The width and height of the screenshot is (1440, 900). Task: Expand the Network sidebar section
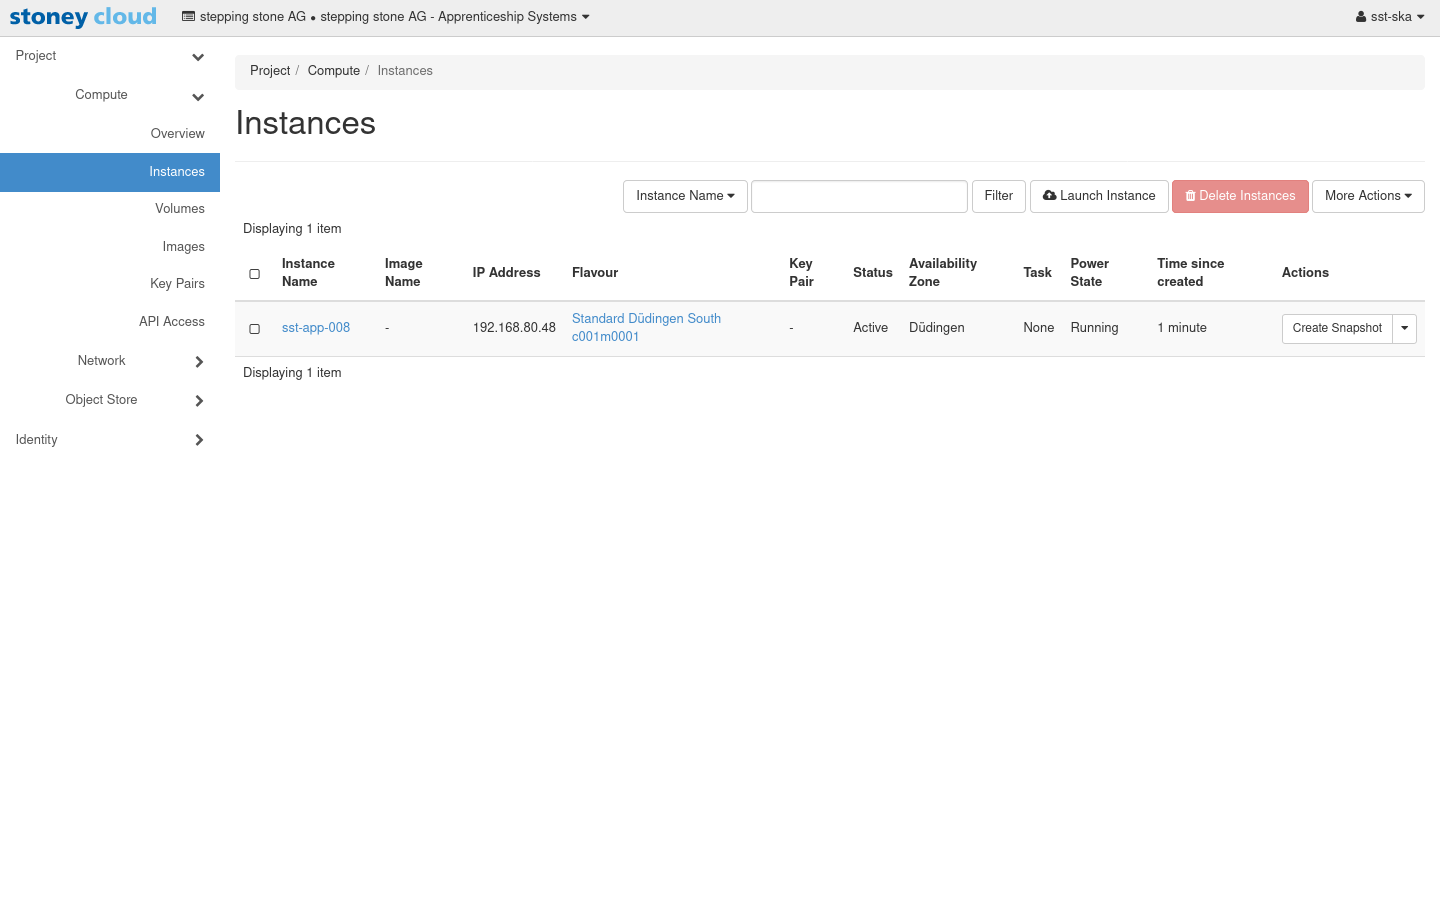point(198,361)
